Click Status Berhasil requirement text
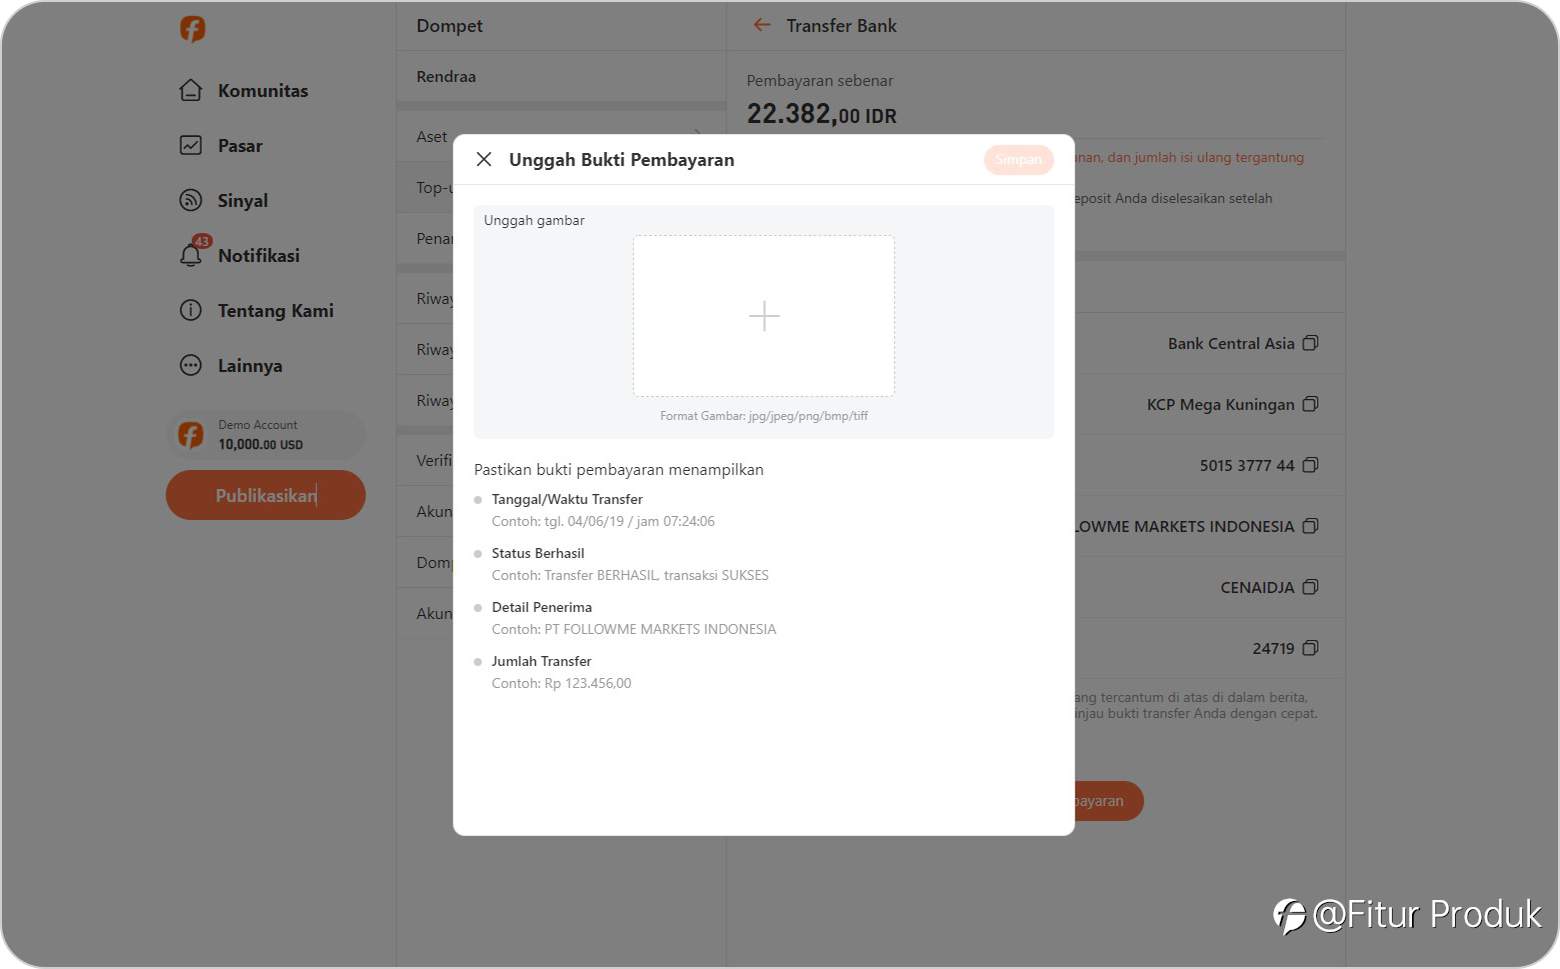Screen dimensions: 1560x969 (x=538, y=553)
